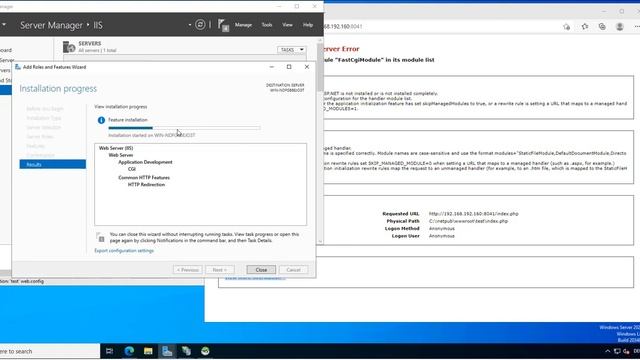Click the browser address bar
This screenshot has width=640, height=360.
pyautogui.click(x=441, y=27)
